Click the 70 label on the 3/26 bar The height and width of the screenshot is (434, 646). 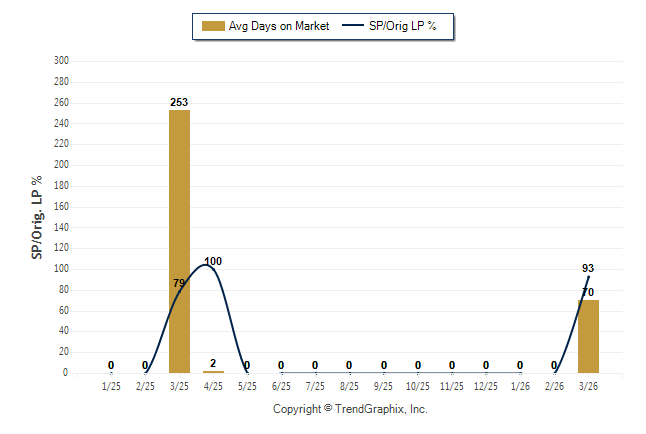tap(588, 292)
